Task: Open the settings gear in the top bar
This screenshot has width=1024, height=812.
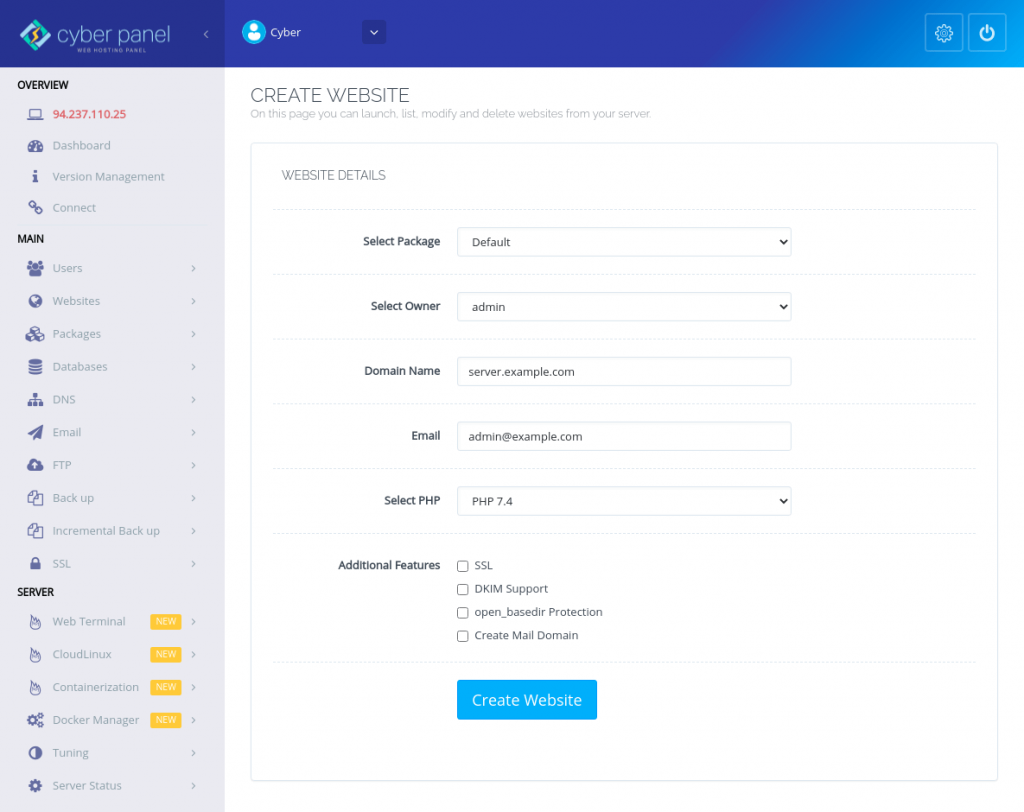Action: [x=943, y=32]
